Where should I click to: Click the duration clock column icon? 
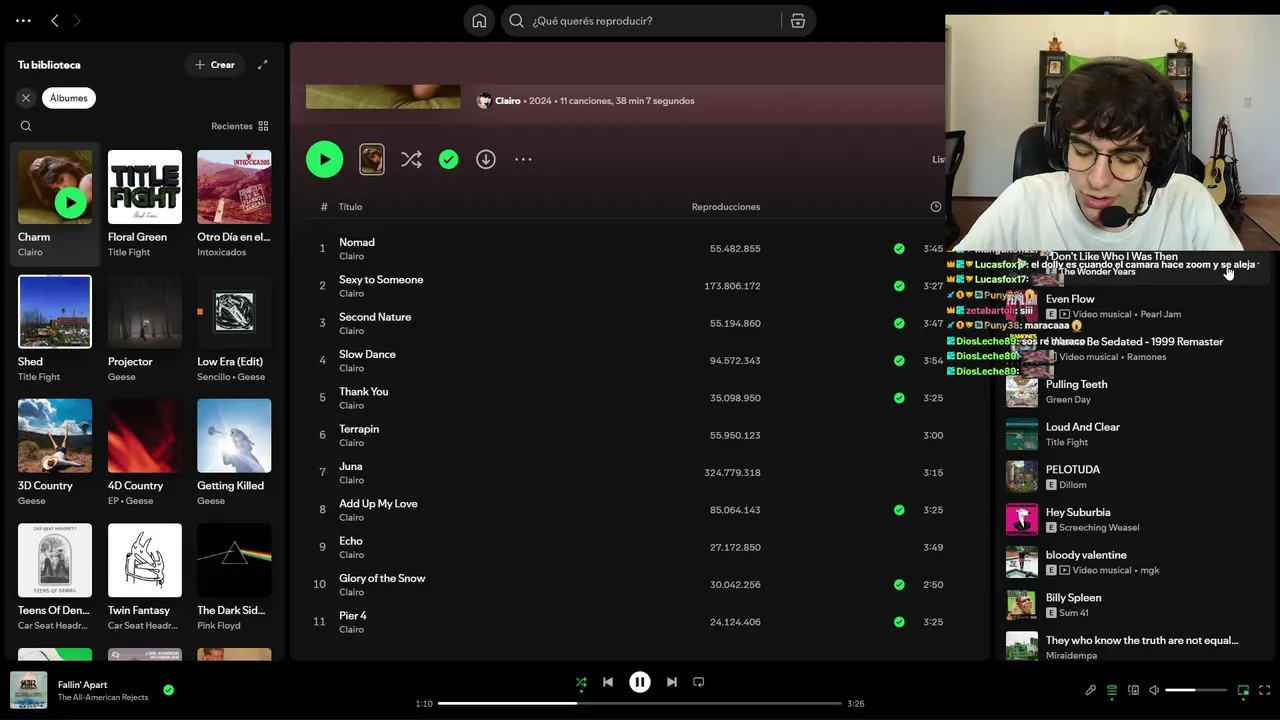click(x=936, y=207)
